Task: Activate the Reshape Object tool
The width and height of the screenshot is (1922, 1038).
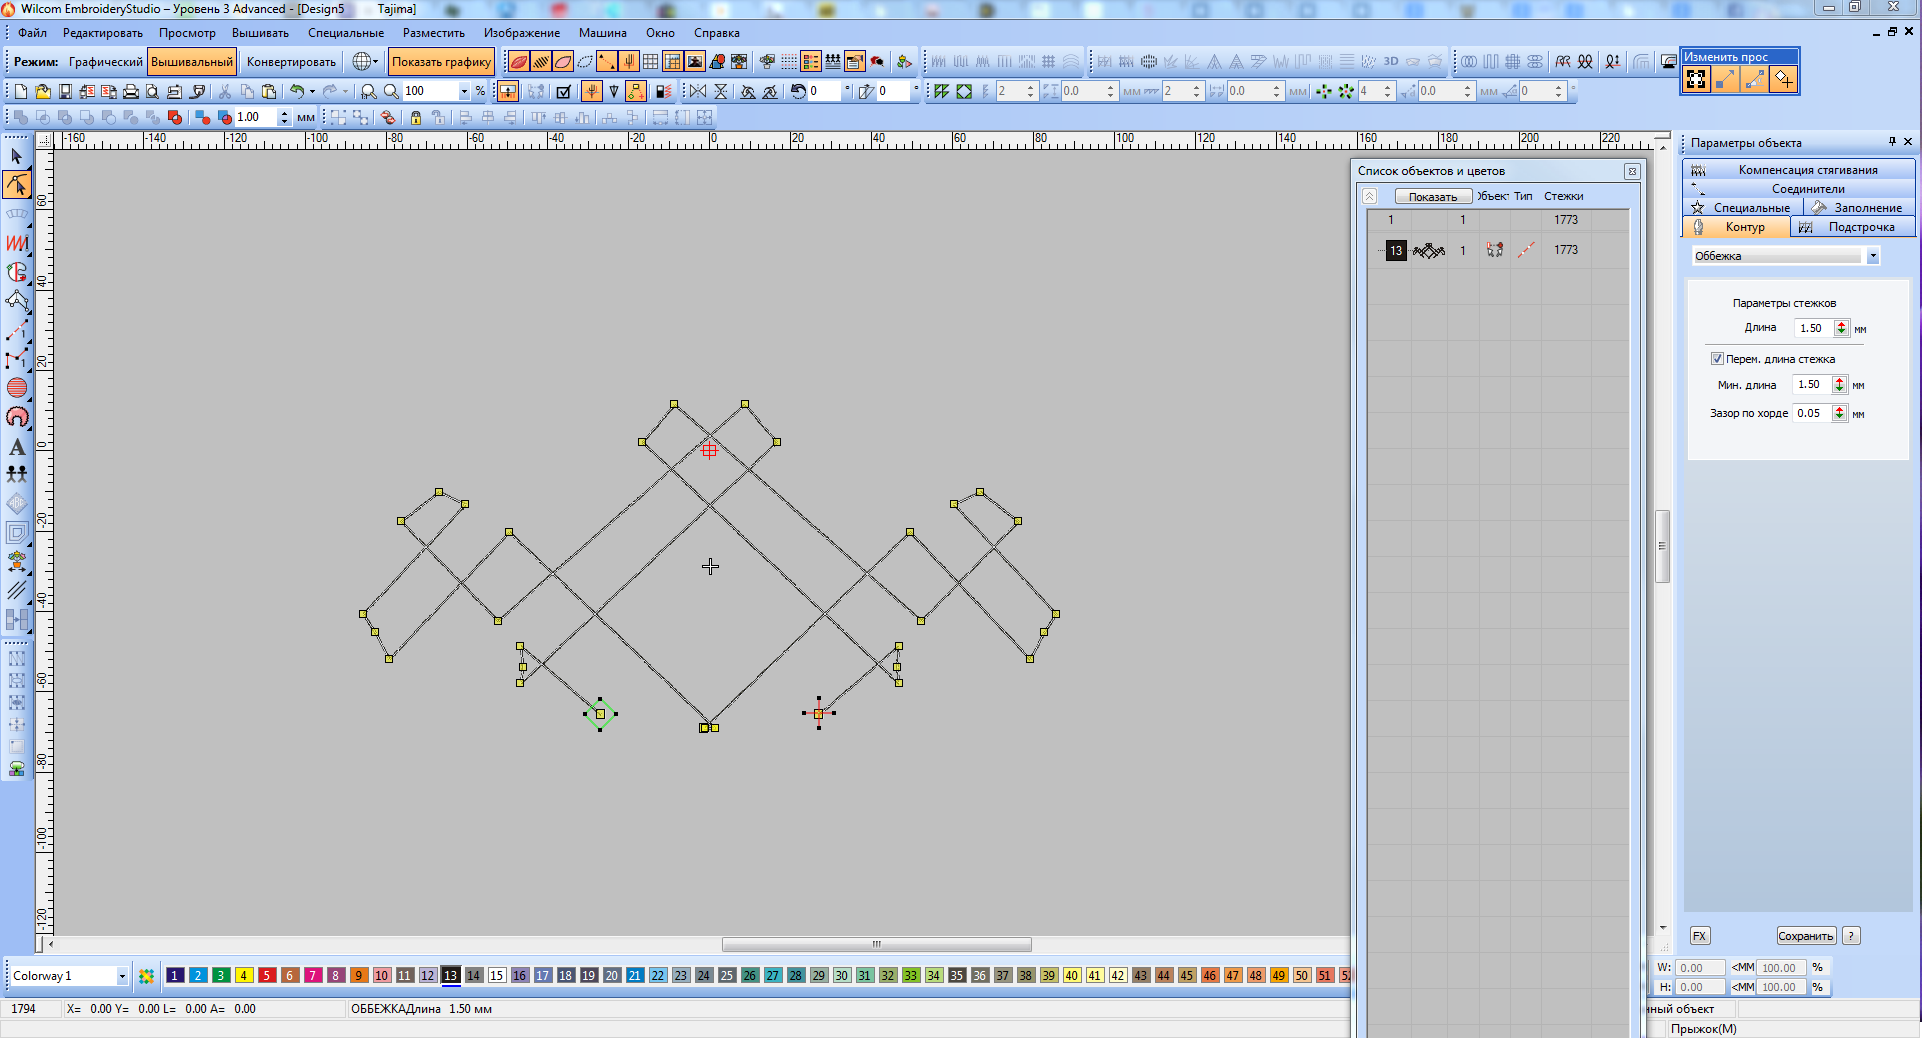Action: [17, 185]
